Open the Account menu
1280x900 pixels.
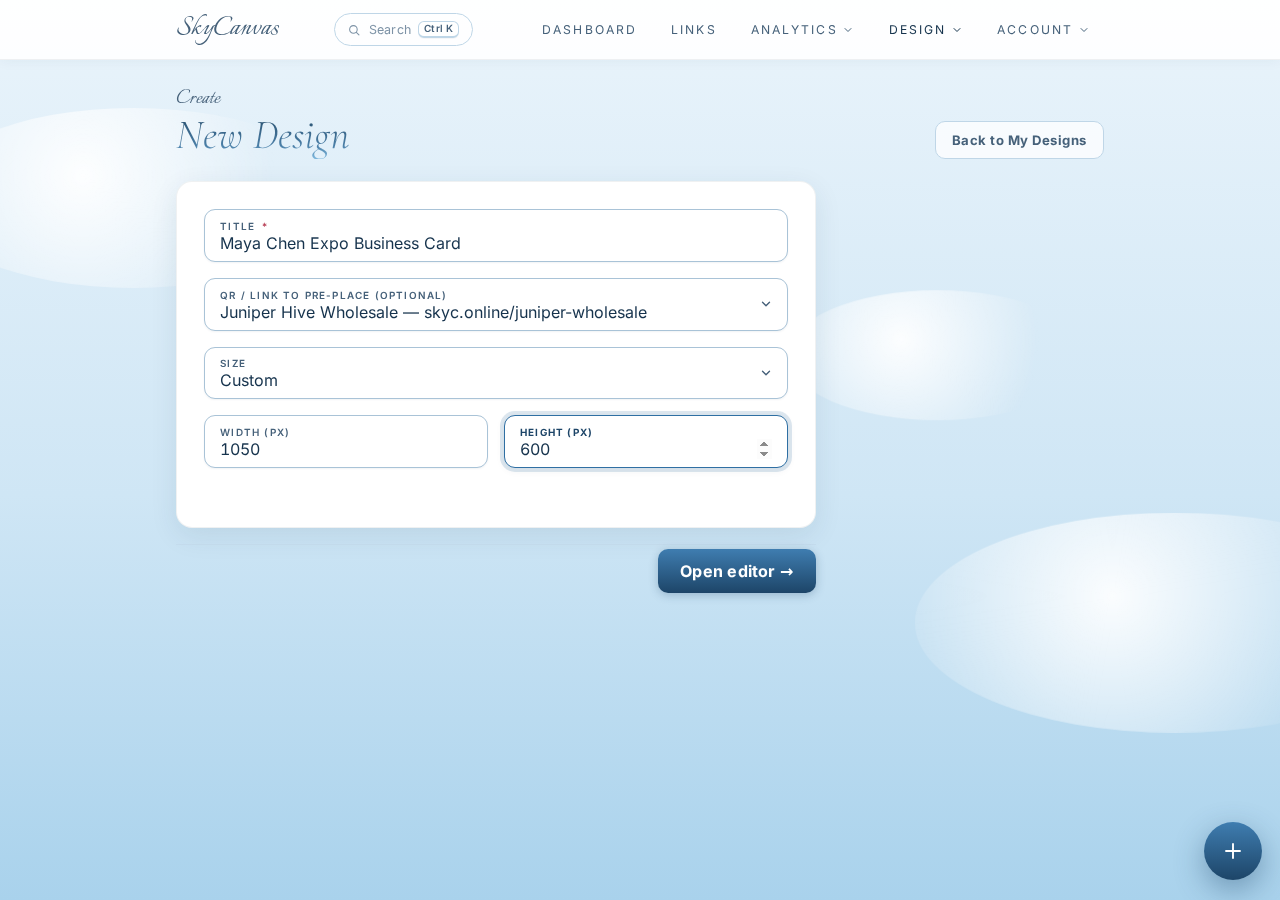pos(1043,30)
